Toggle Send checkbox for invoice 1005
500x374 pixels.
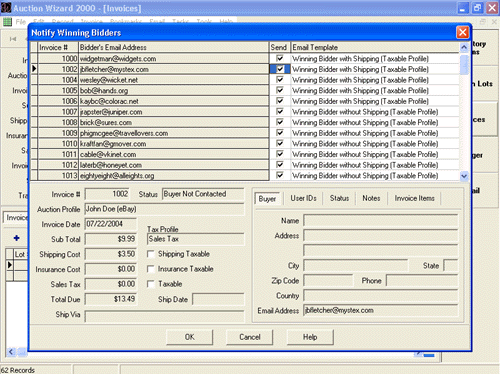tap(280, 90)
